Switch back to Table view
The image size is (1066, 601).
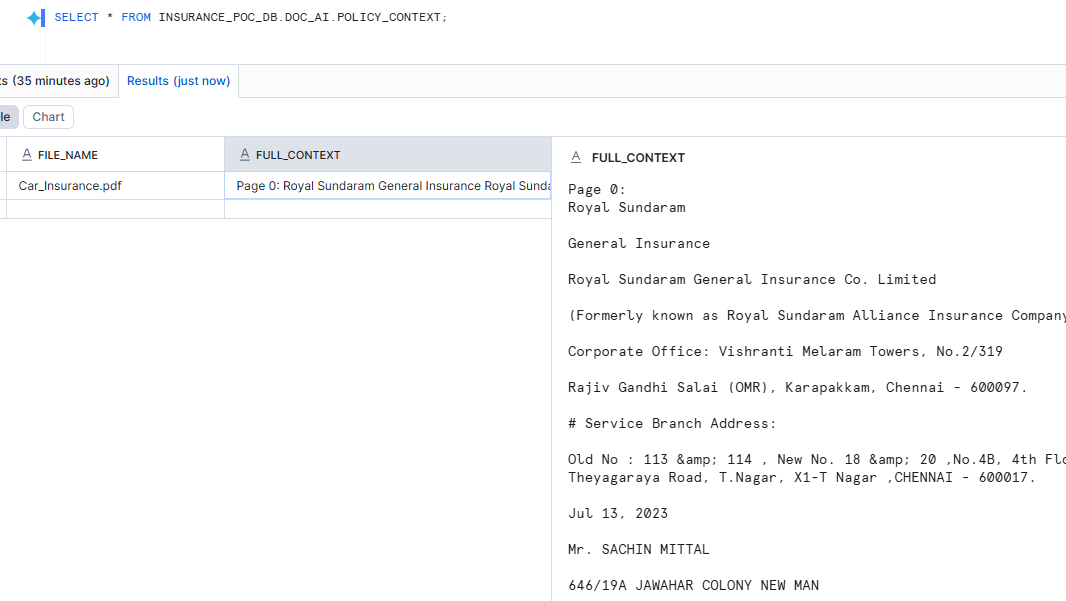point(6,116)
